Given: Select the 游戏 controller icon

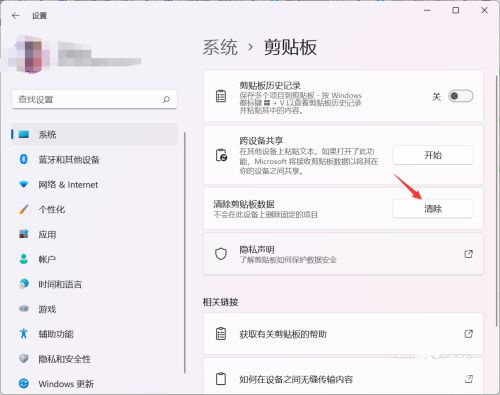Looking at the screenshot, I should (x=24, y=309).
